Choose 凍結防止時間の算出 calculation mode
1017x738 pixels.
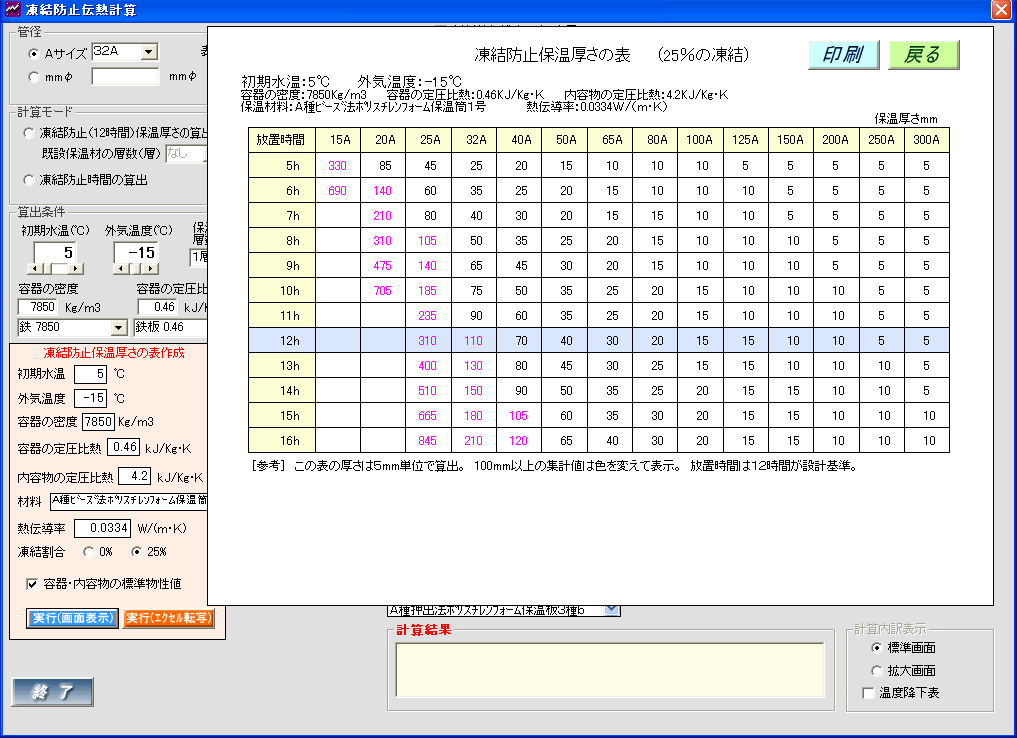tap(29, 180)
